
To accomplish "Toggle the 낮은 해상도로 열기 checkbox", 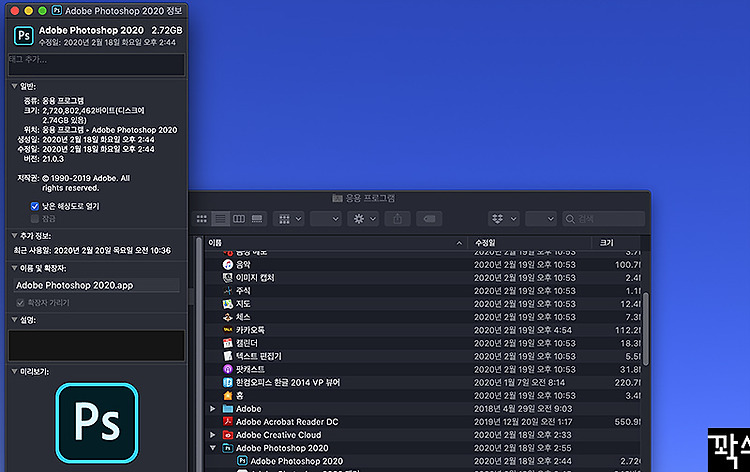I will tap(34, 206).
